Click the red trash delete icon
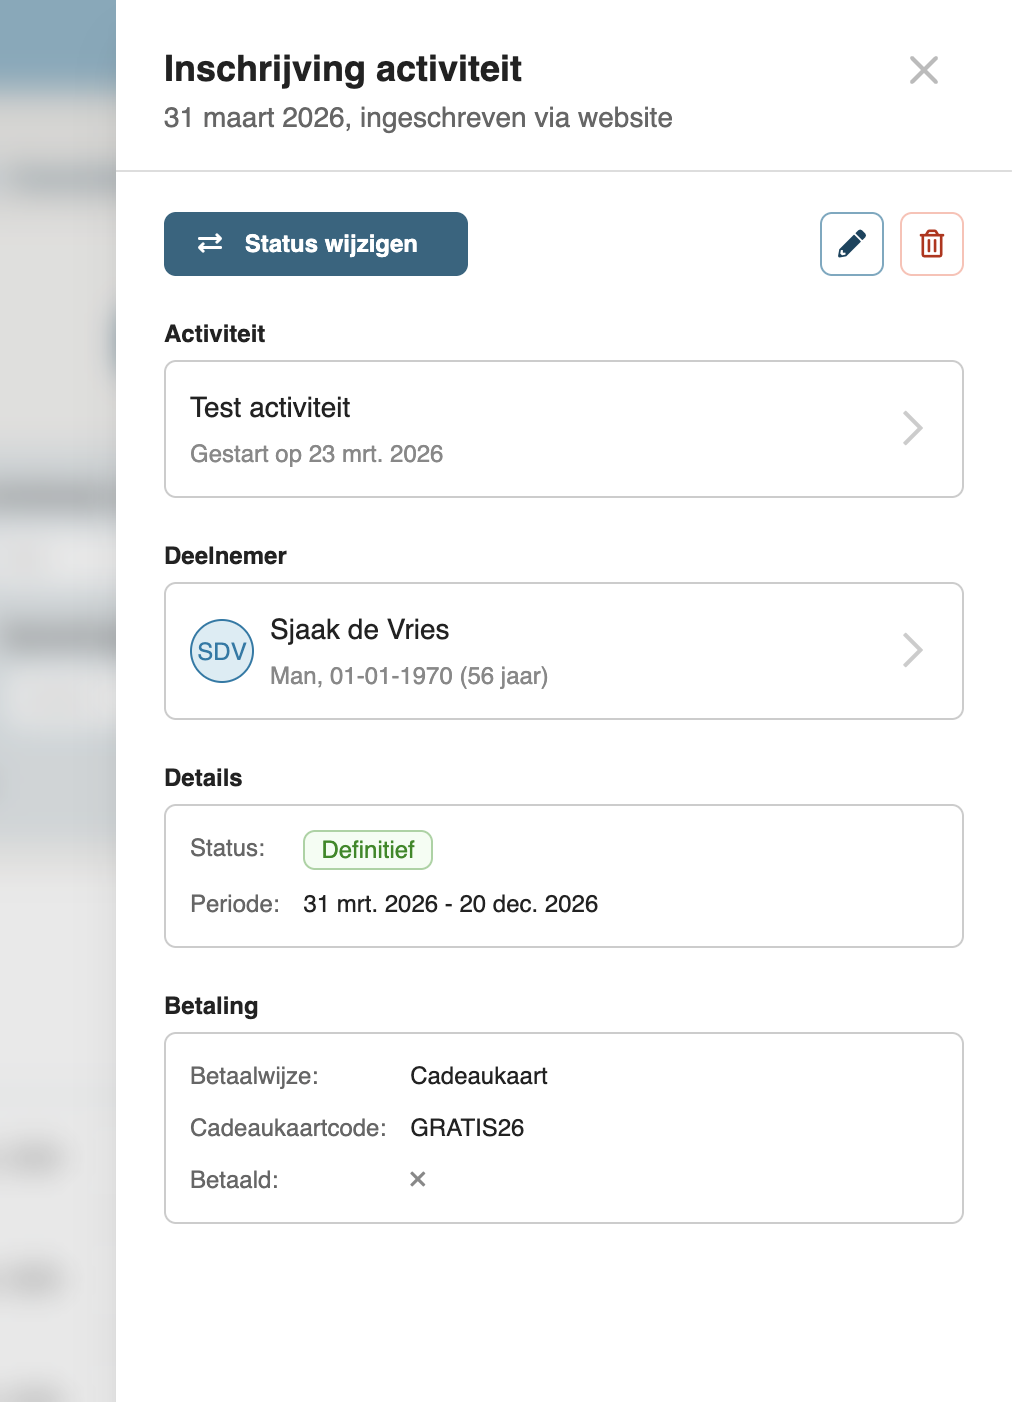The width and height of the screenshot is (1012, 1402). [932, 244]
